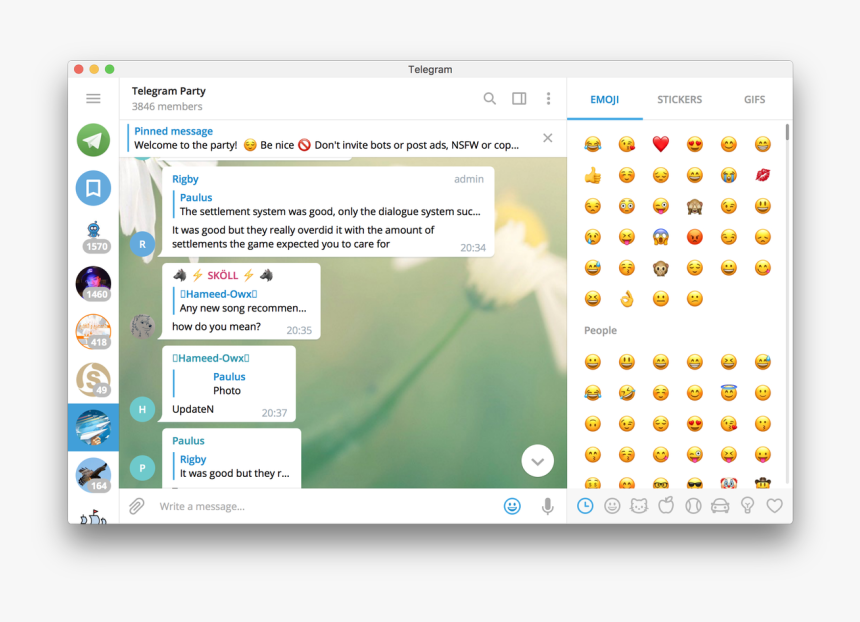
Task: Show food apple emoji category
Action: click(x=666, y=506)
